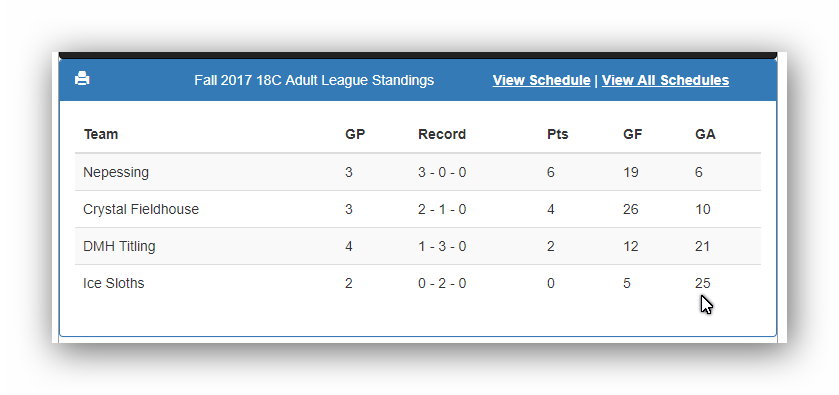Click Nepessing's 19 goals for value
The width and height of the screenshot is (839, 395).
click(631, 172)
